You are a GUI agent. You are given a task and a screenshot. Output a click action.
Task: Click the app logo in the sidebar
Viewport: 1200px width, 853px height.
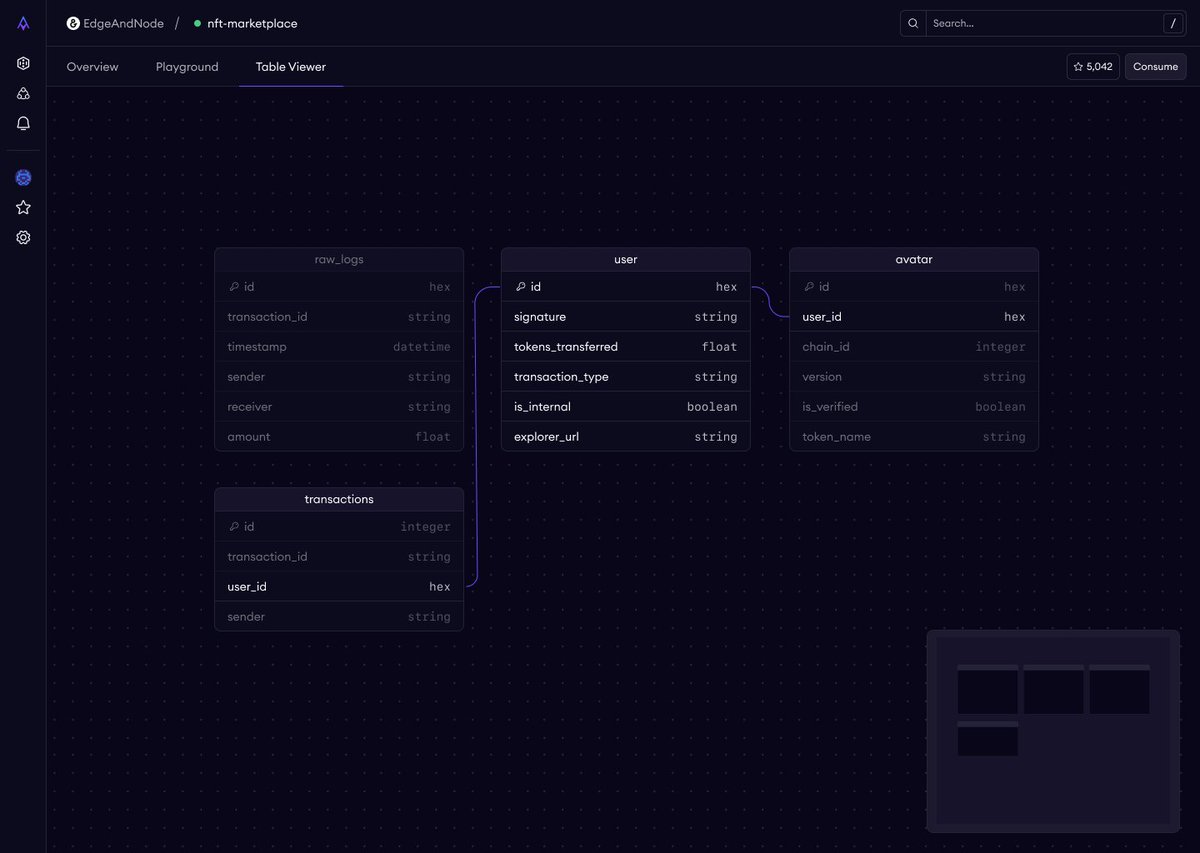(23, 23)
